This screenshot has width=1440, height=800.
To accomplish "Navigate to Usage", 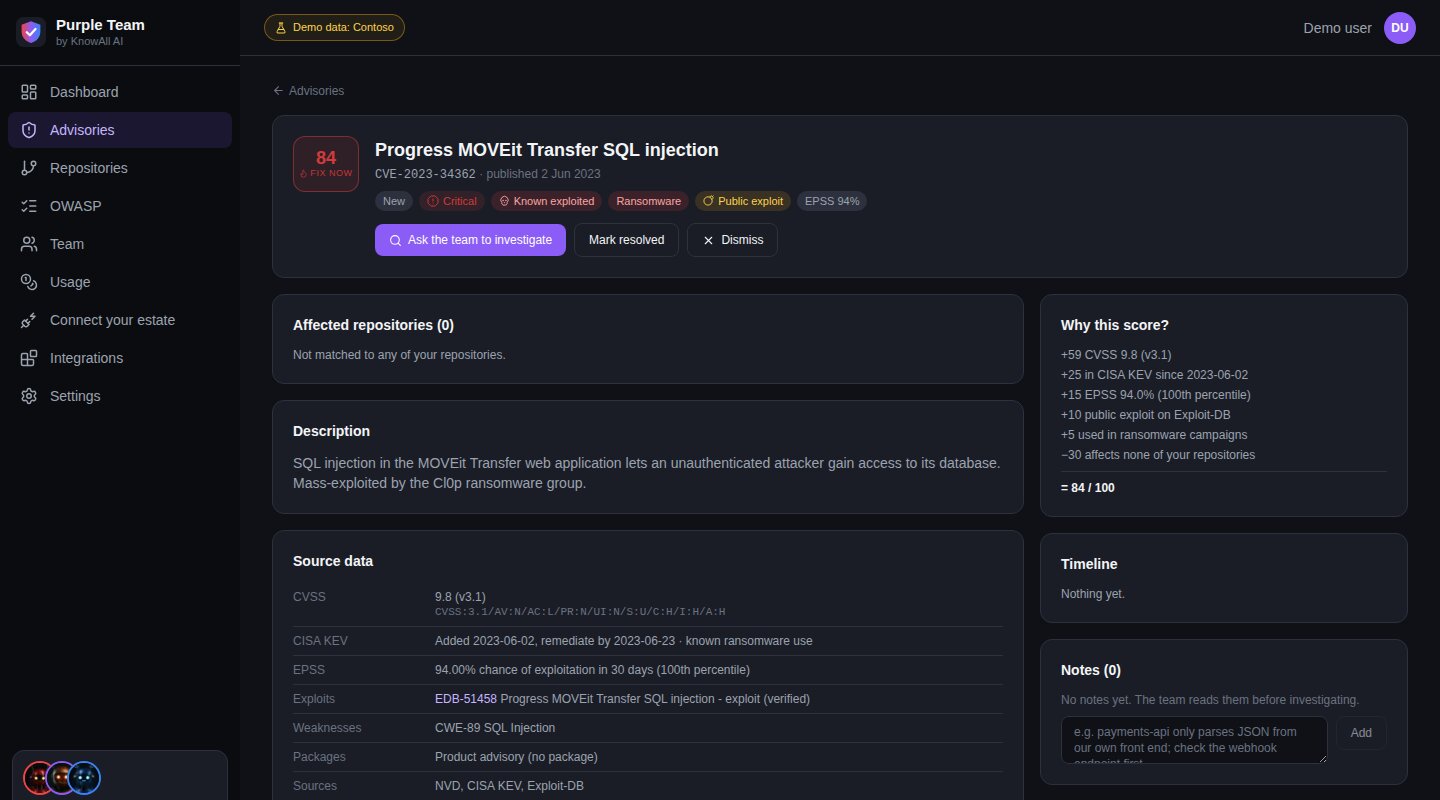I will point(120,282).
